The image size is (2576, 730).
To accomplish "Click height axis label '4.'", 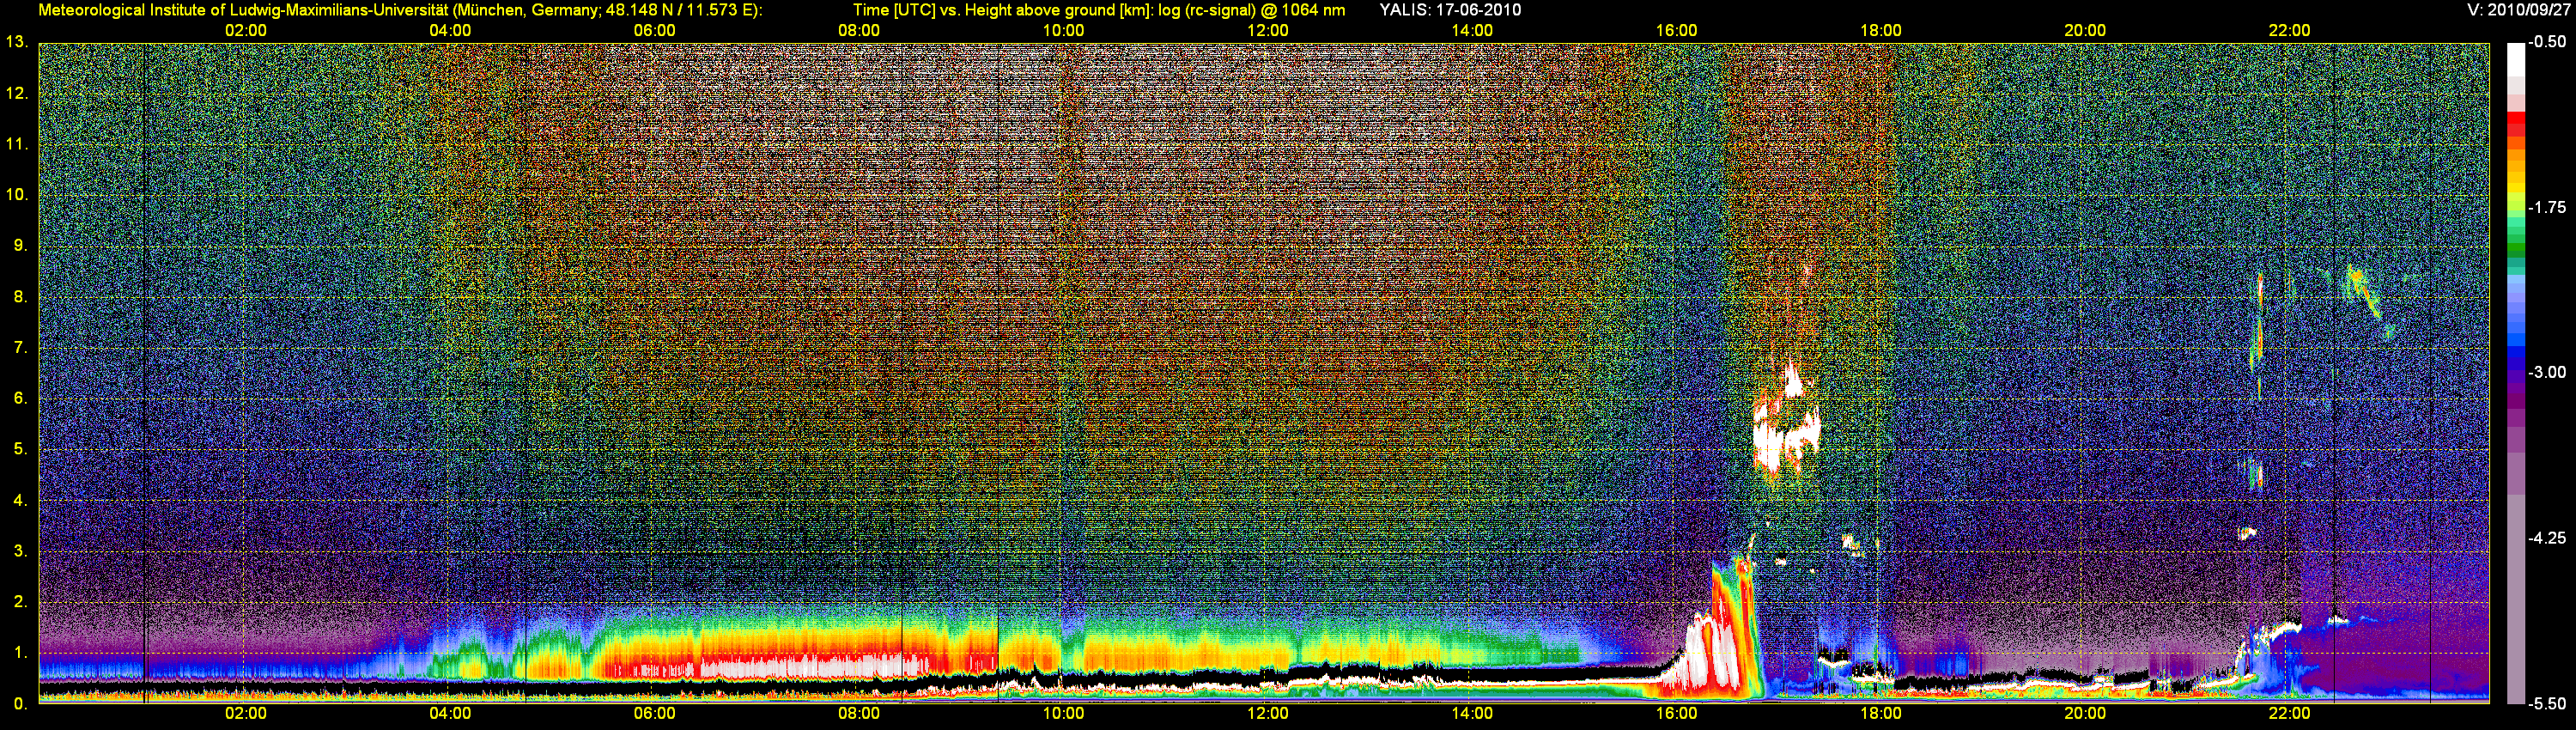I will point(20,500).
